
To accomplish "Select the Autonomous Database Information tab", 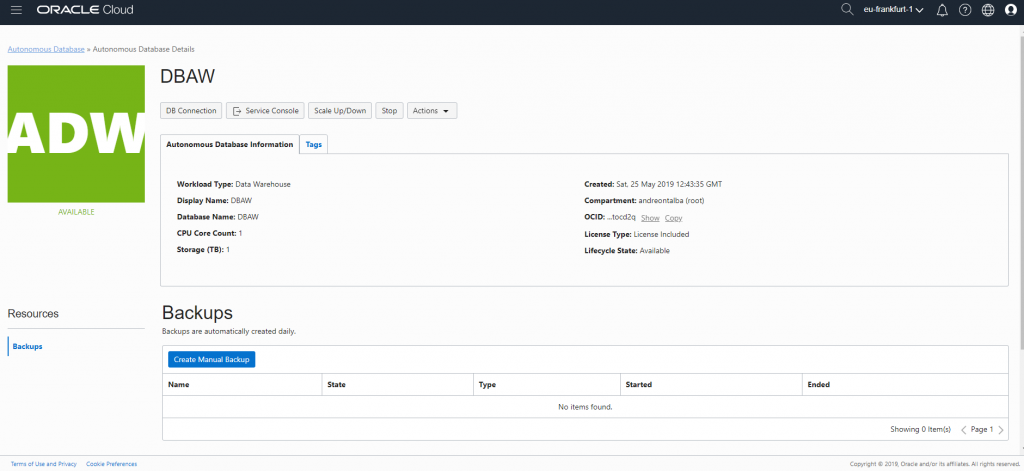I will (x=230, y=144).
